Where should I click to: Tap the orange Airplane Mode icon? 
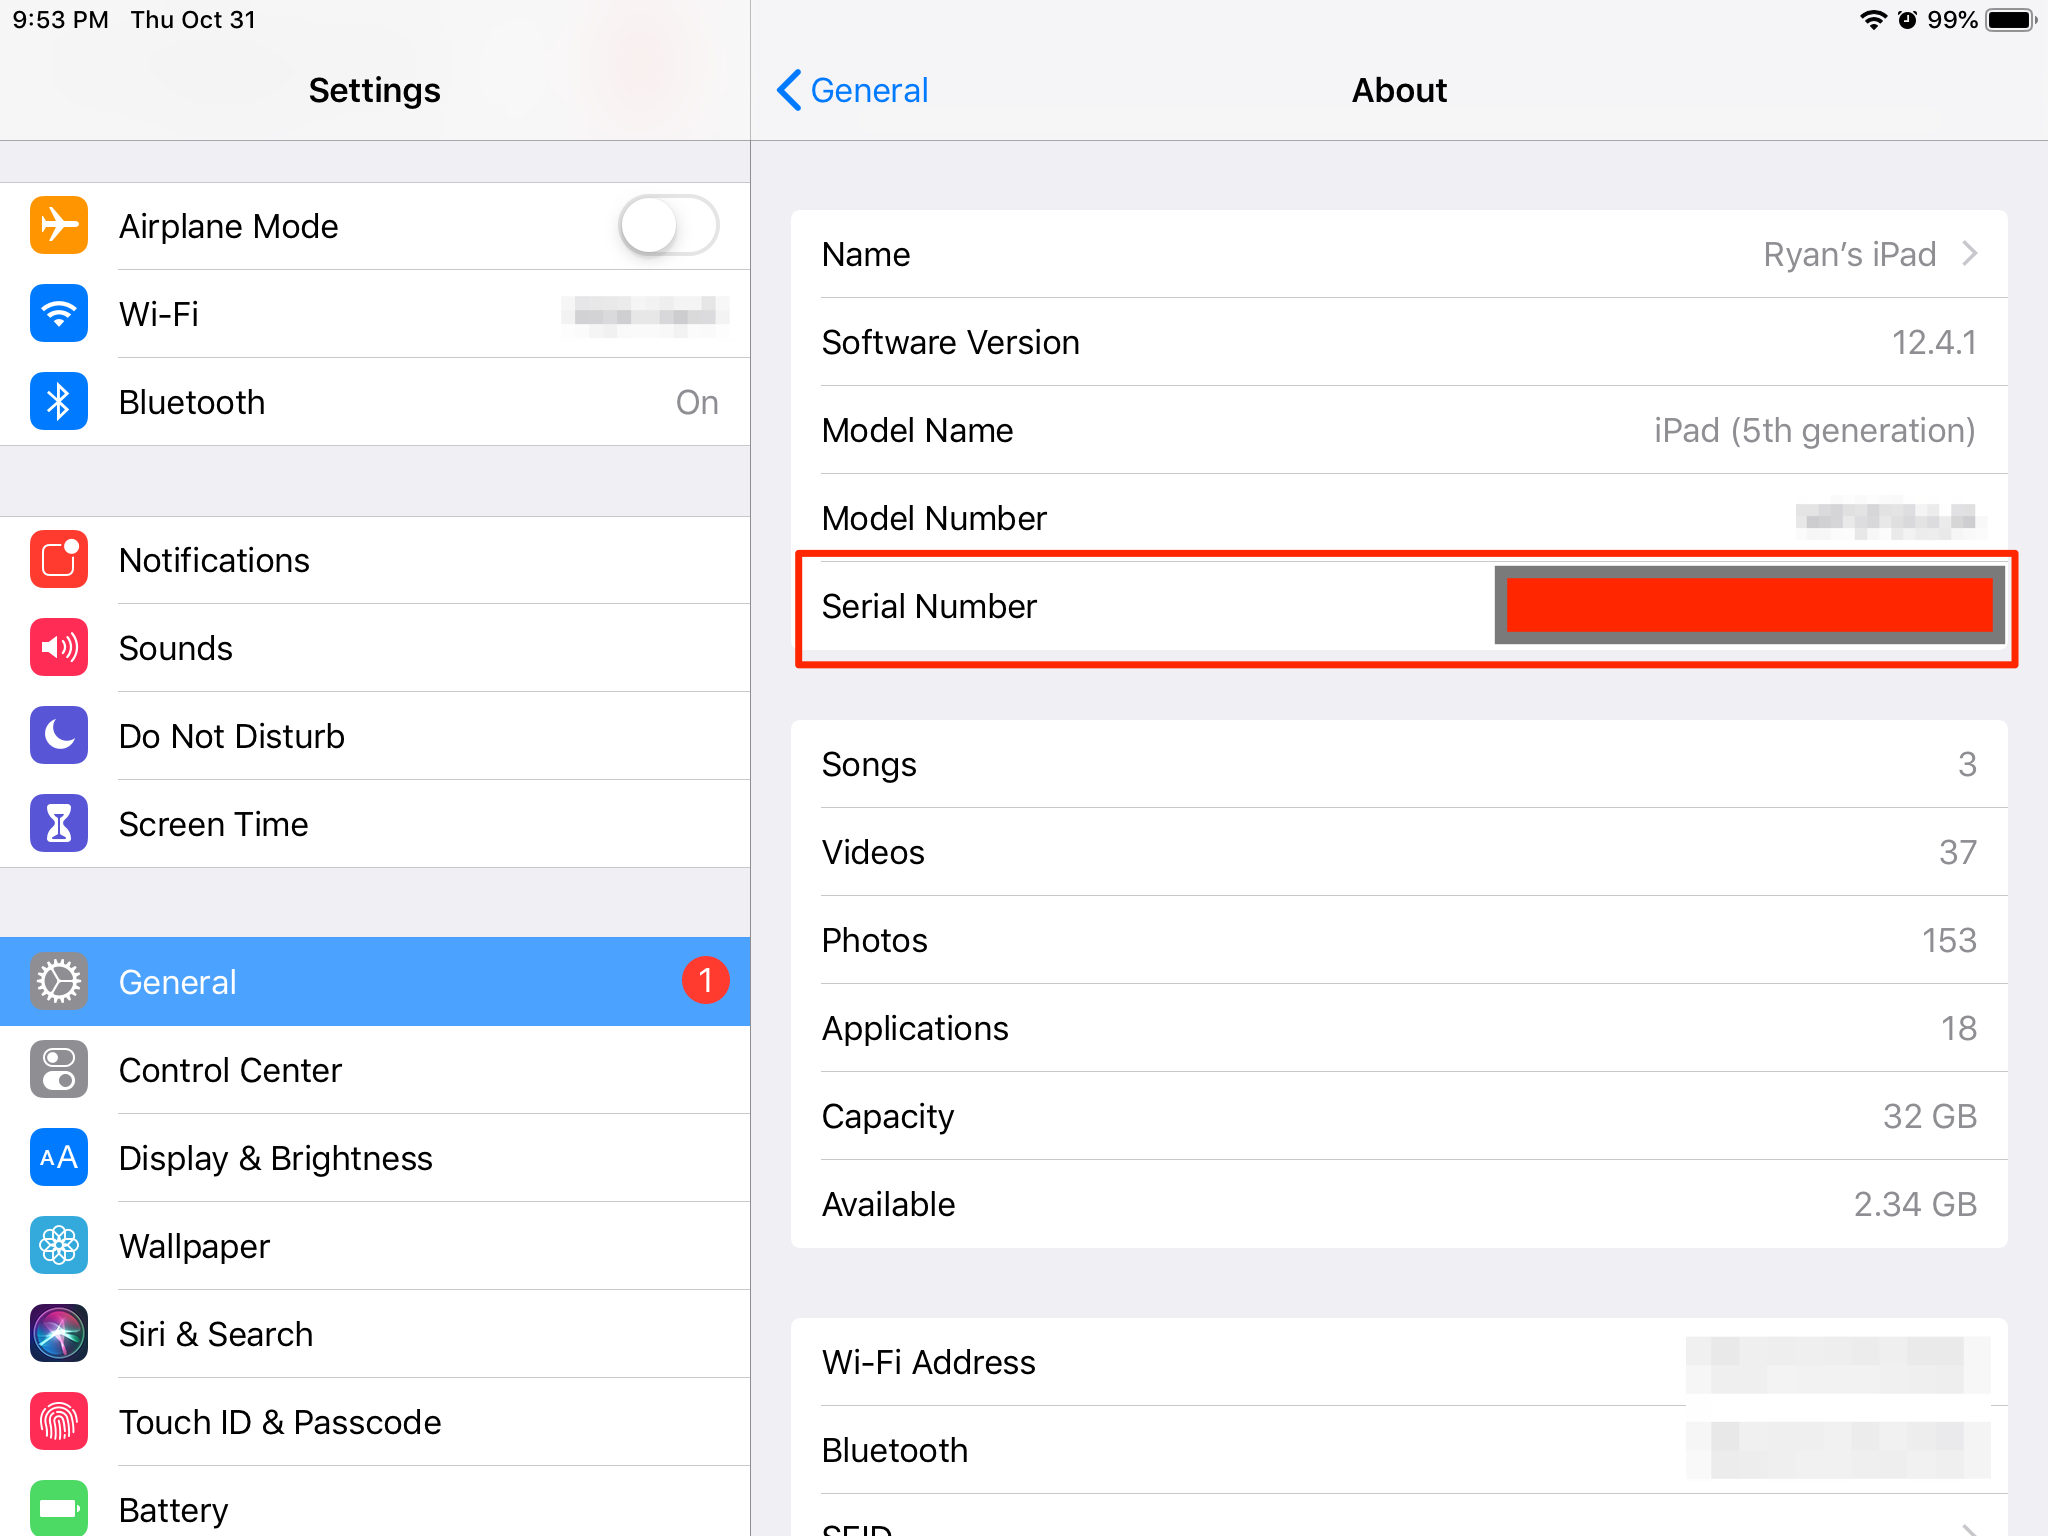click(x=59, y=226)
